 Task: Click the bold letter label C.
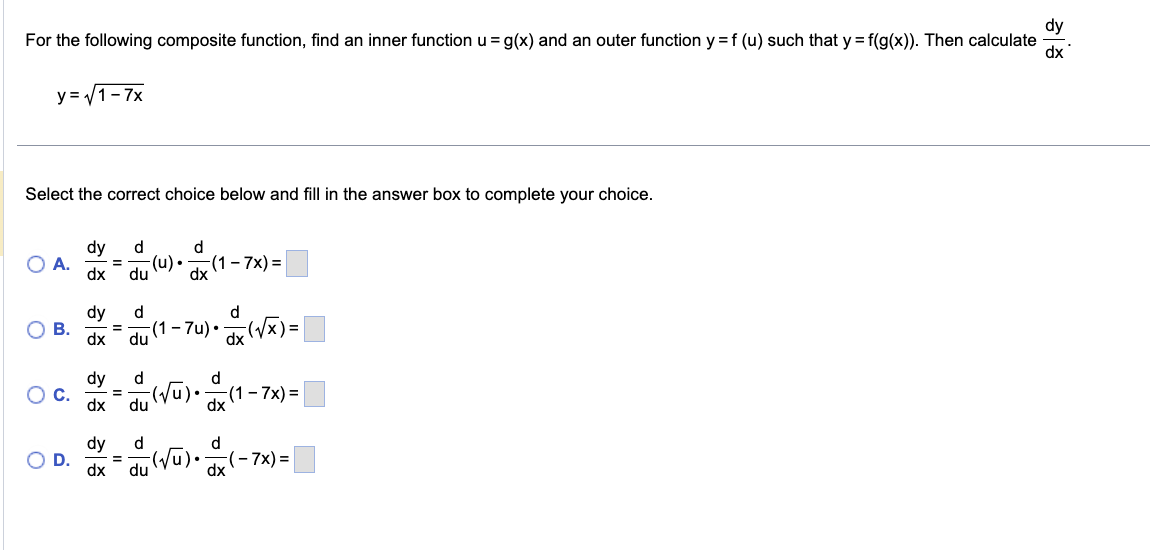point(62,395)
